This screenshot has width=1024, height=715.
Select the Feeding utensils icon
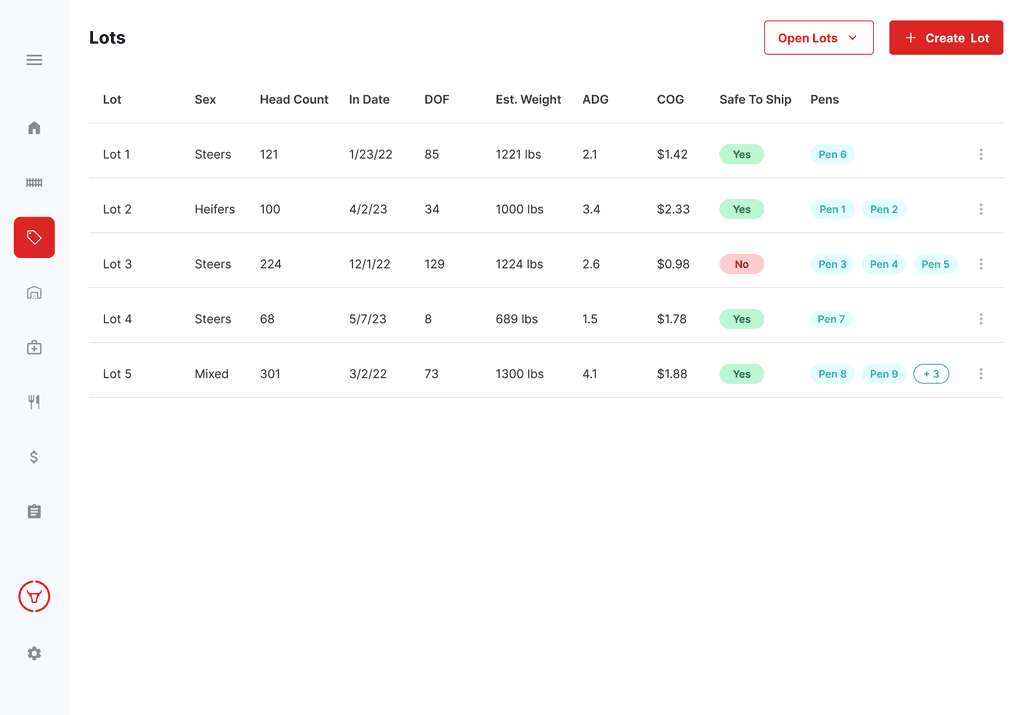point(34,401)
